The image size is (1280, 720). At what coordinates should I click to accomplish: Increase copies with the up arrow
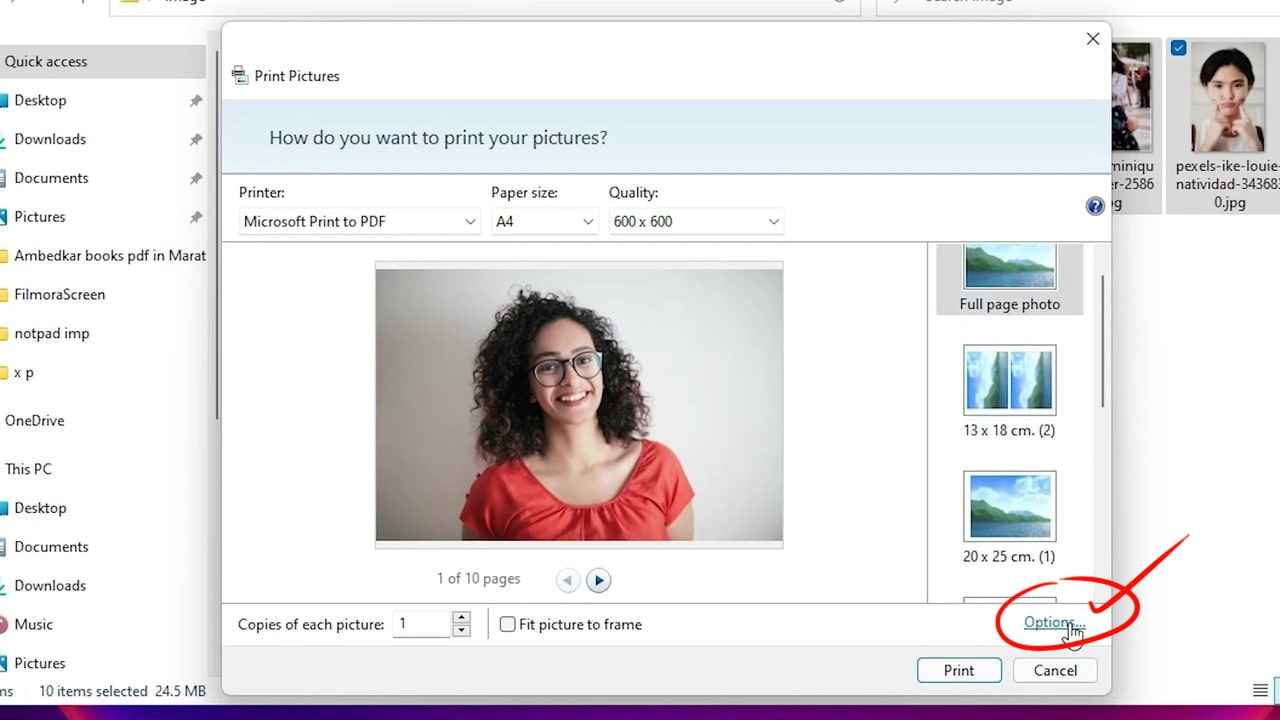pyautogui.click(x=461, y=618)
